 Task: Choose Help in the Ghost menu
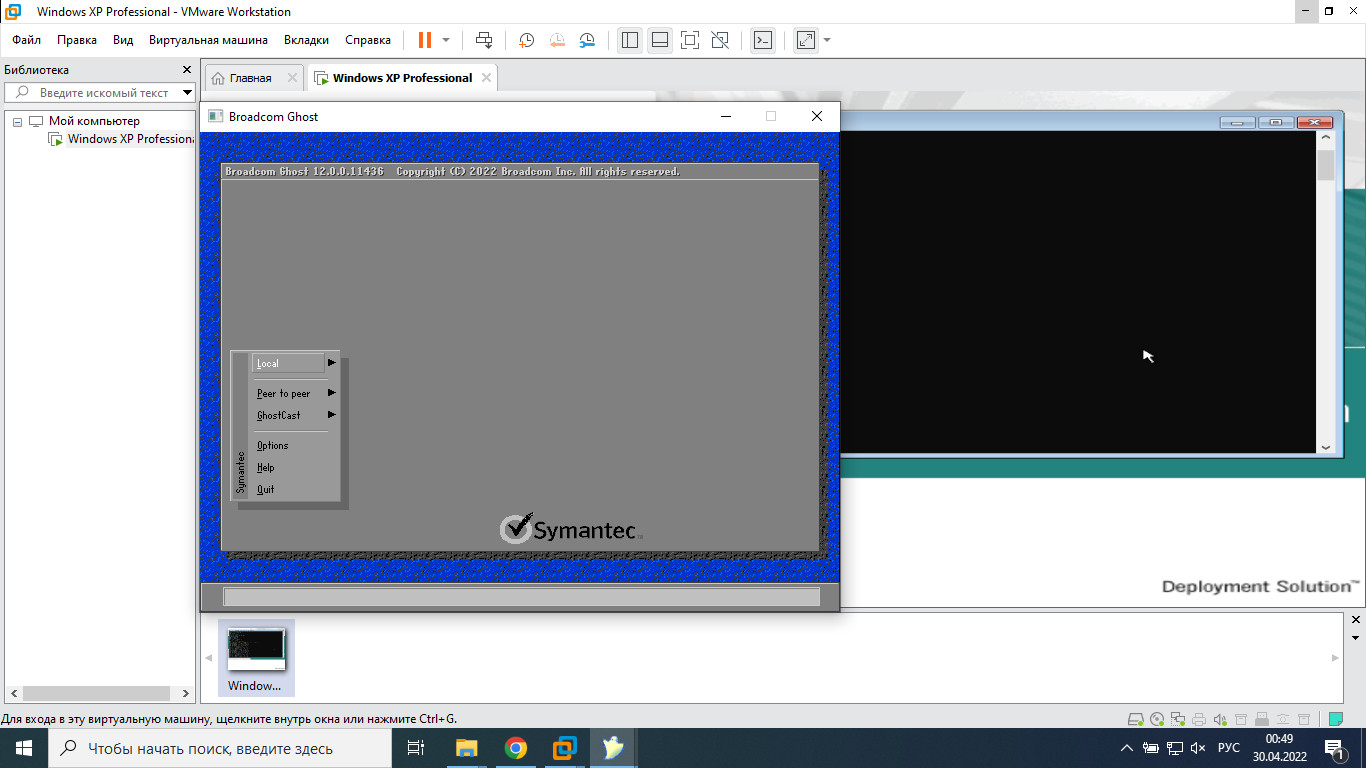tap(265, 467)
